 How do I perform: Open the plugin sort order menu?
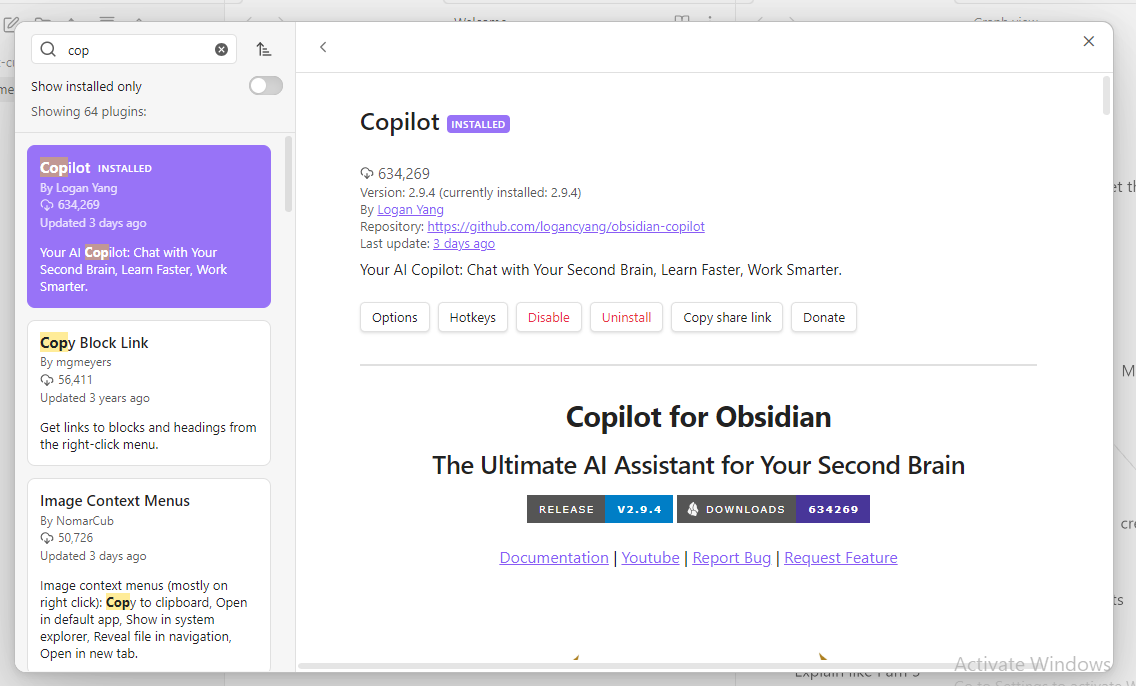click(x=264, y=49)
